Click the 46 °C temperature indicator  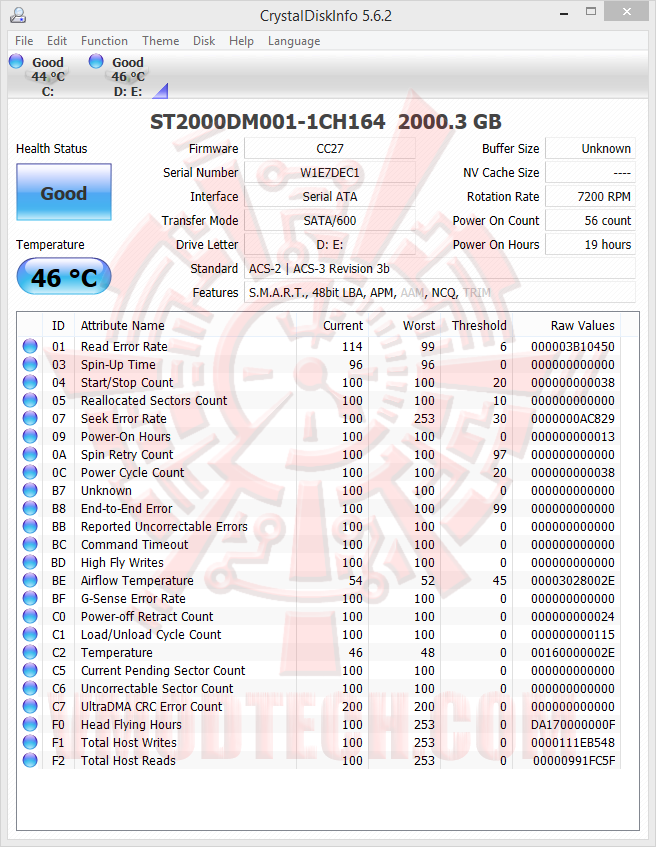(64, 277)
